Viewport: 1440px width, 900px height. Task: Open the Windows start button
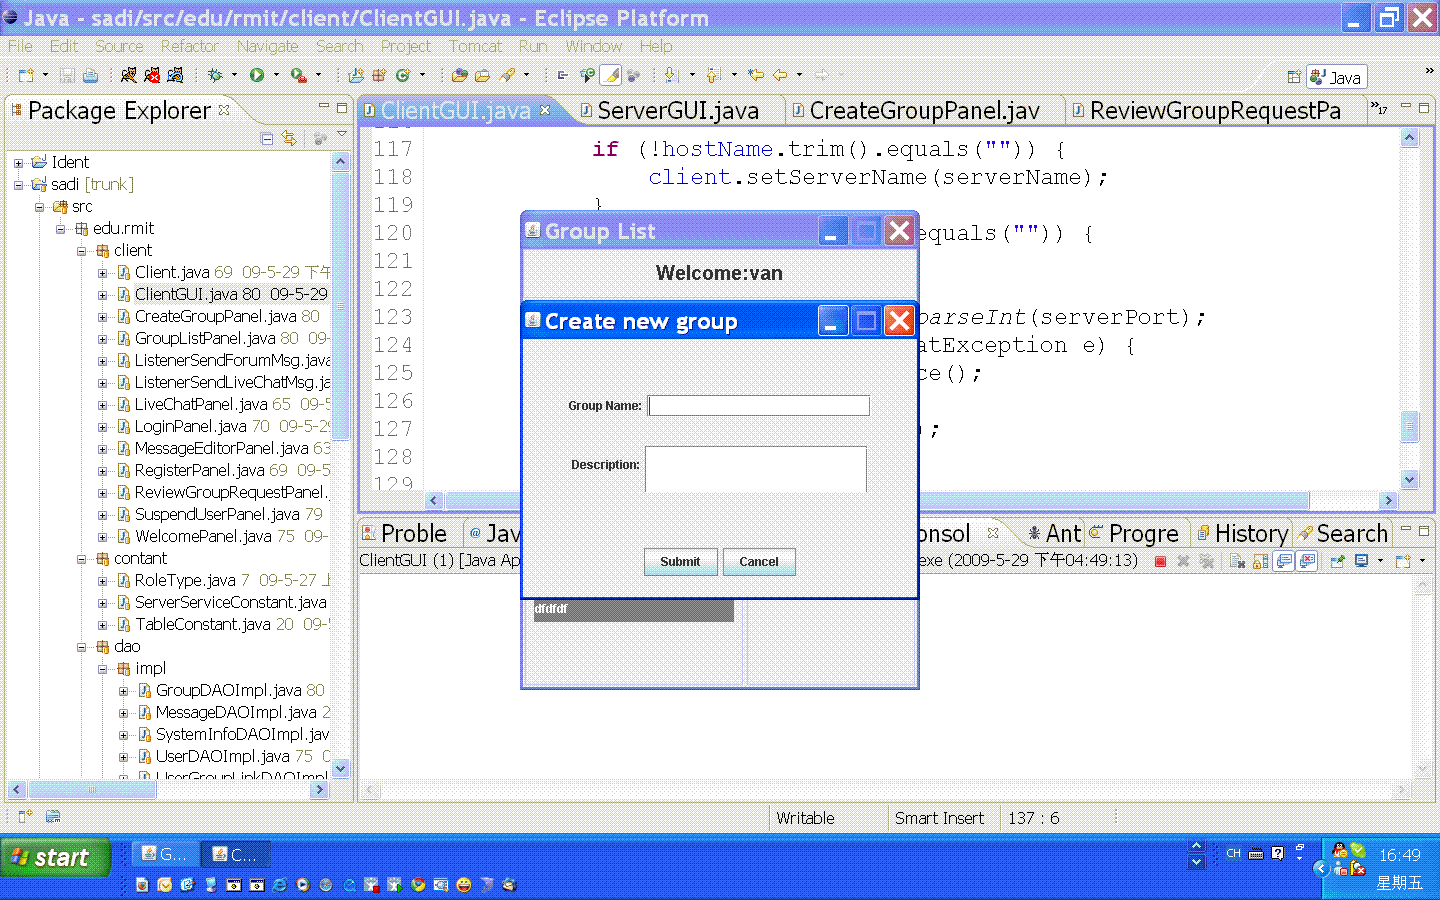click(55, 857)
